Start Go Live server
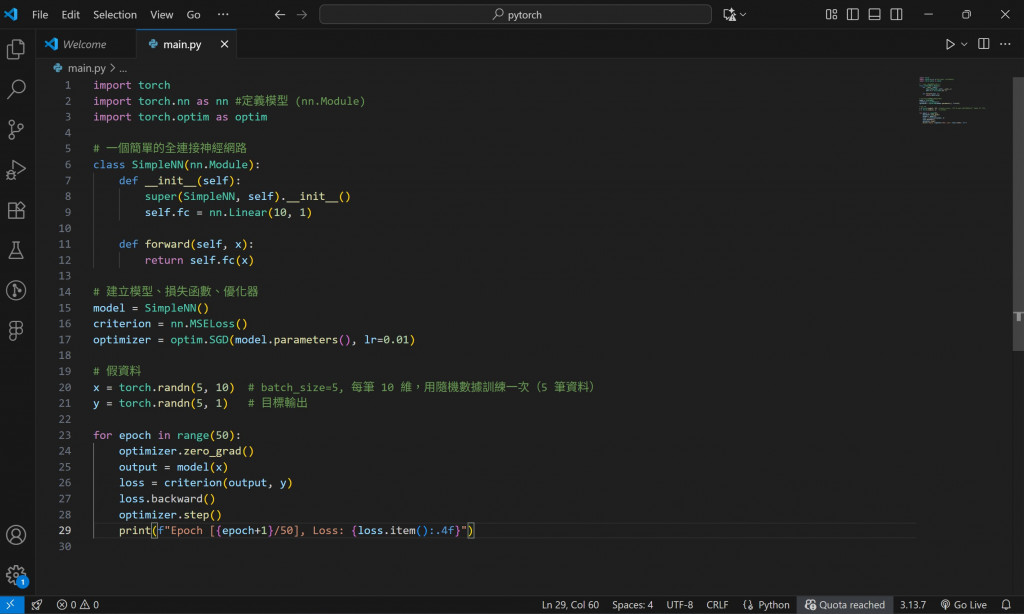 tap(963, 605)
